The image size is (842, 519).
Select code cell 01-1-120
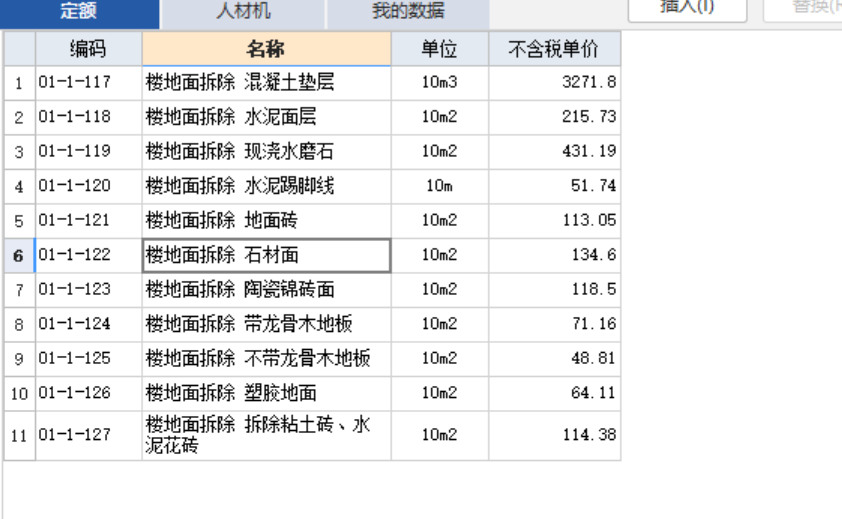click(x=89, y=186)
